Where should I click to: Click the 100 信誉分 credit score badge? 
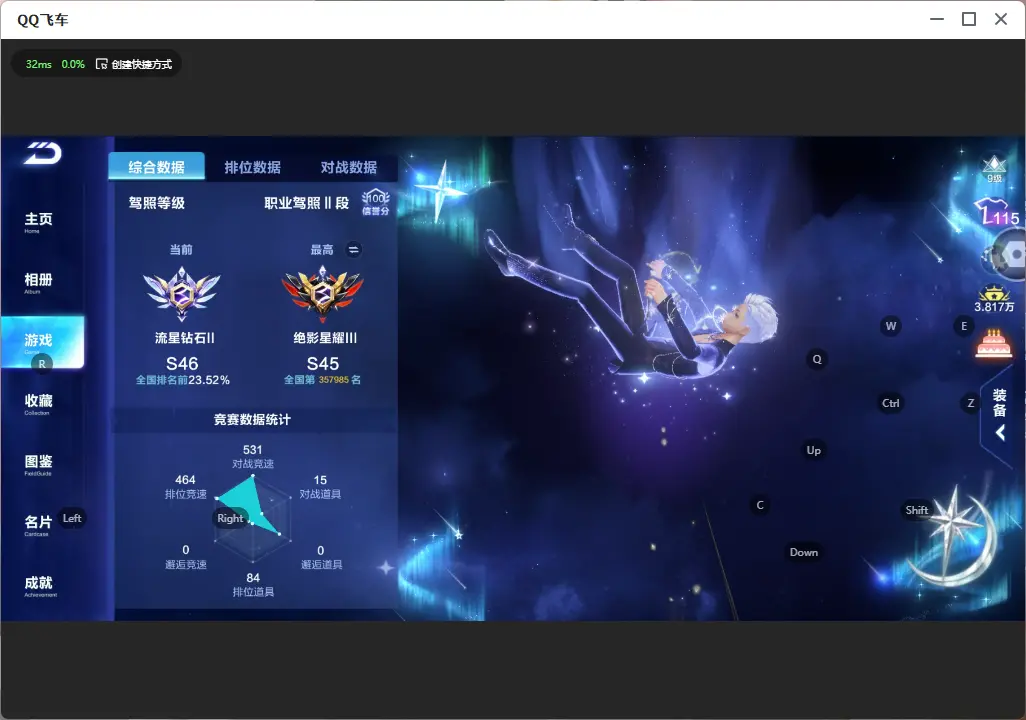coord(376,202)
